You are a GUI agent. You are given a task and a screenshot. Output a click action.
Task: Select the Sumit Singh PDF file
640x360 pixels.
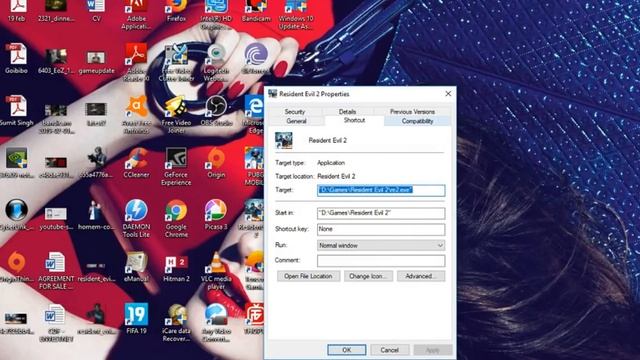tap(16, 111)
